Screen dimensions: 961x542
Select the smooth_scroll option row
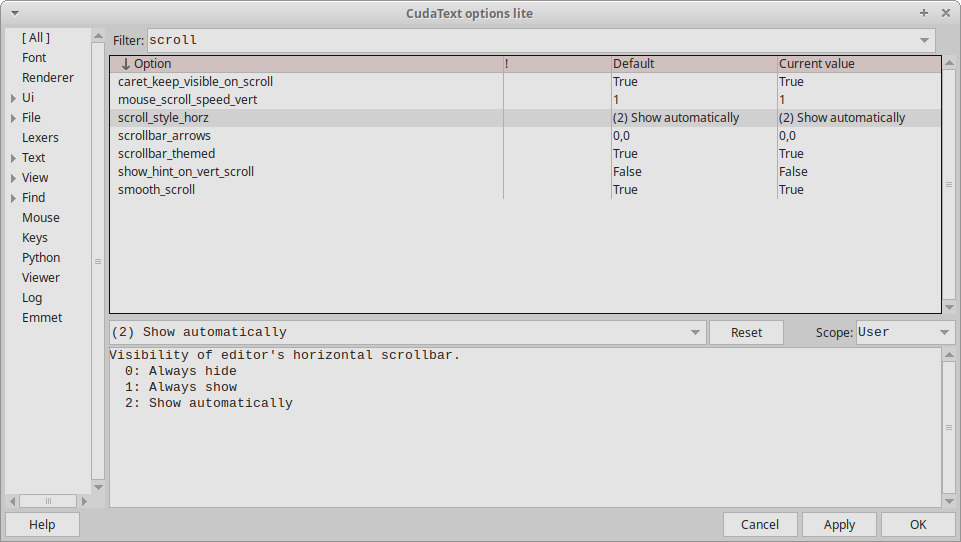pyautogui.click(x=526, y=189)
